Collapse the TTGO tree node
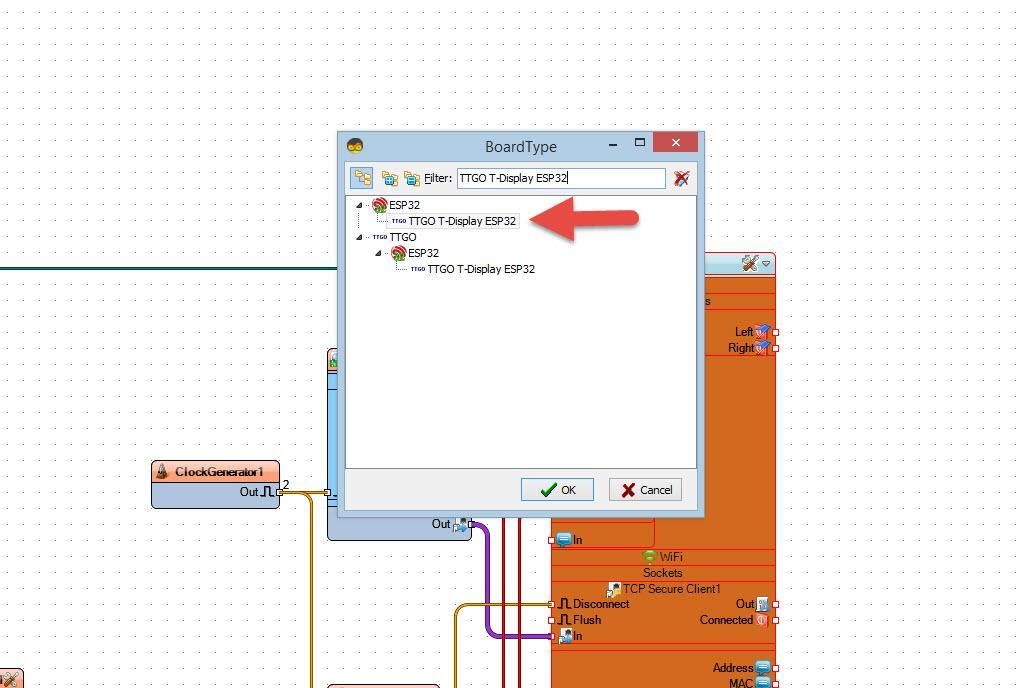This screenshot has height=688, width=1028. 359,237
